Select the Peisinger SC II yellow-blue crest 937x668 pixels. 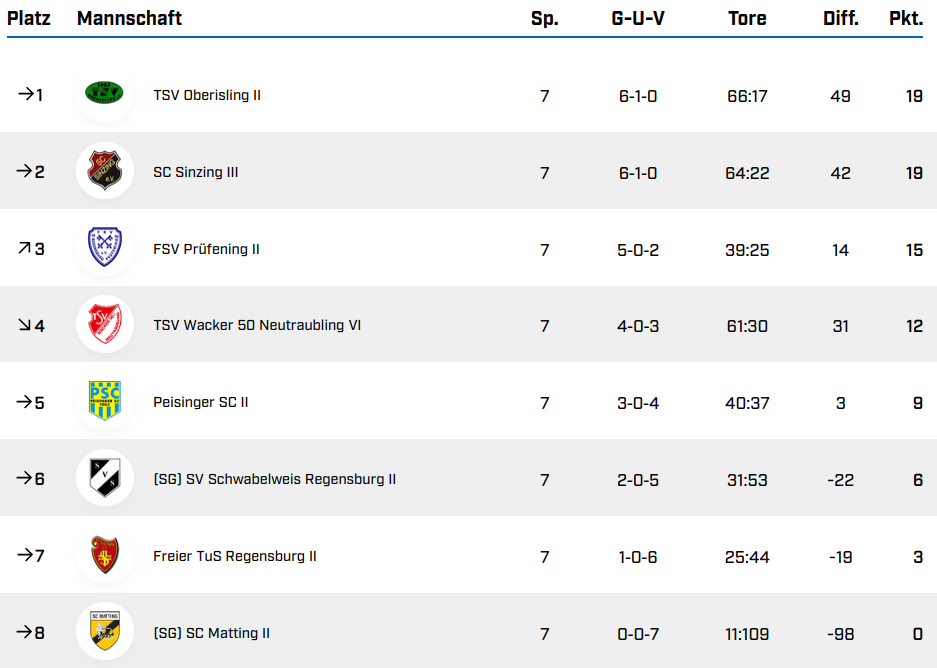[x=104, y=402]
